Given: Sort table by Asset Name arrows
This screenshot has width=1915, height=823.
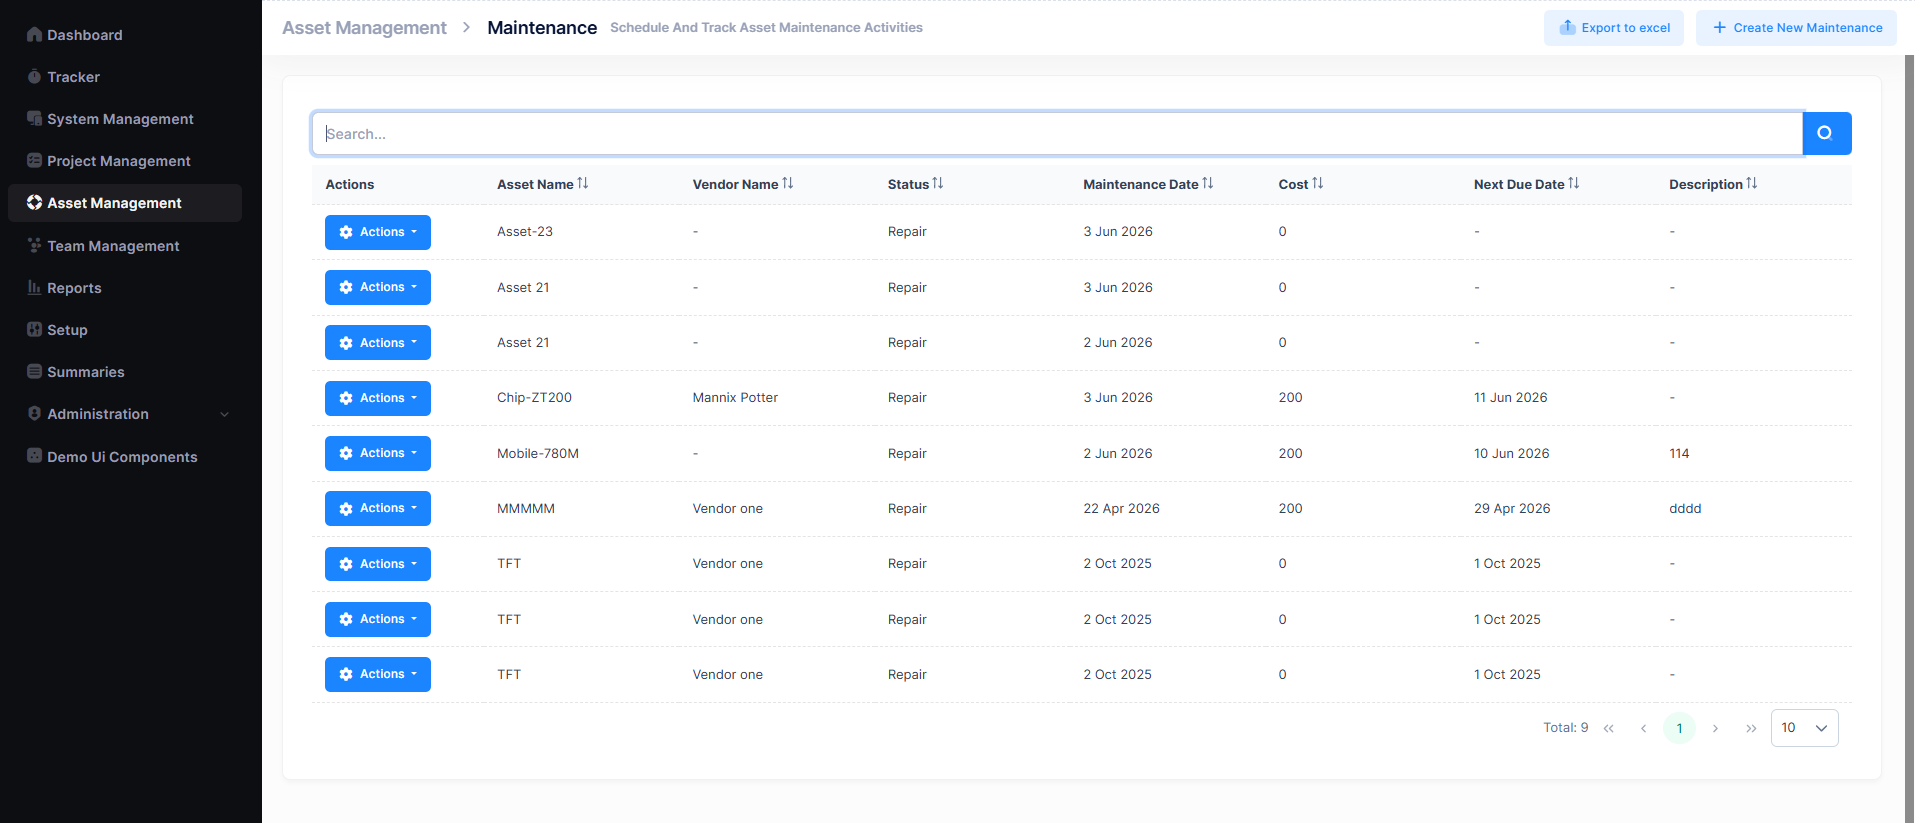Looking at the screenshot, I should click(x=583, y=183).
